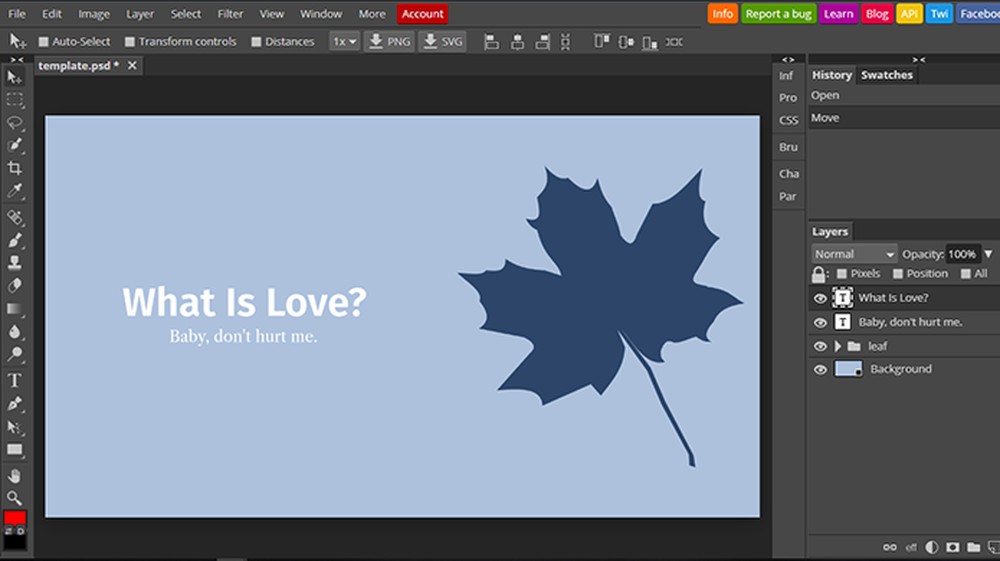The image size is (1000, 561).
Task: Enable the Transform controls checkbox
Action: coord(130,42)
